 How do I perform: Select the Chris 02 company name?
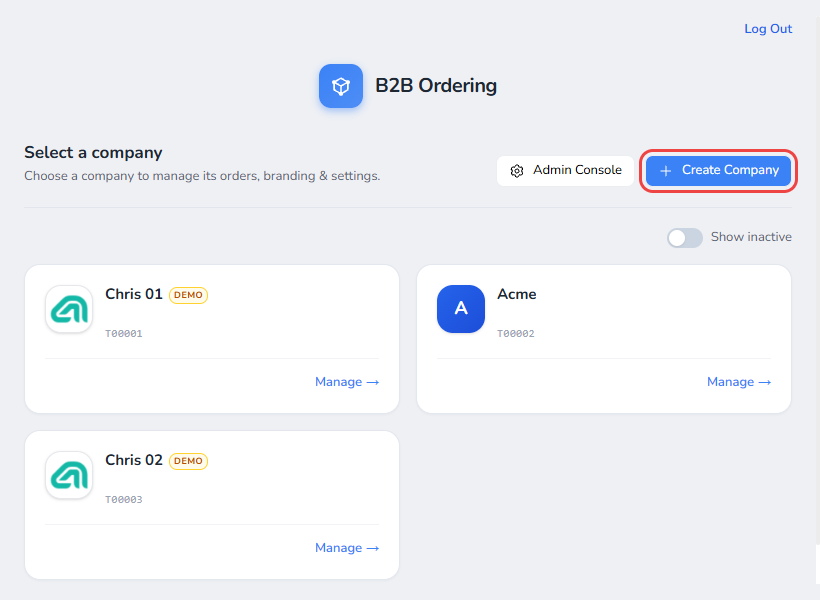[x=134, y=460]
